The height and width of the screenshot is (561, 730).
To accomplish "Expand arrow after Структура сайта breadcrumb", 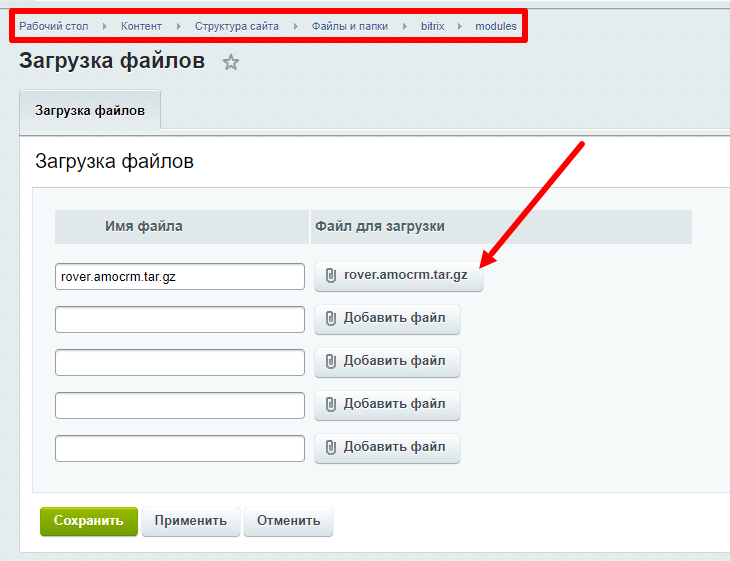I will 295,27.
